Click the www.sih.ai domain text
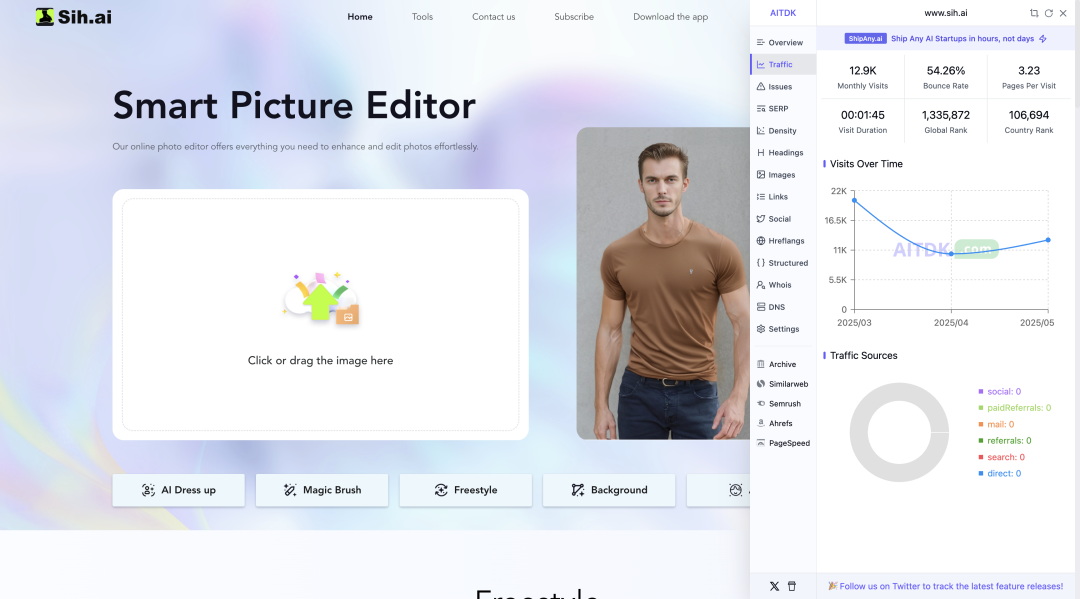The height and width of the screenshot is (599, 1080). (x=946, y=13)
